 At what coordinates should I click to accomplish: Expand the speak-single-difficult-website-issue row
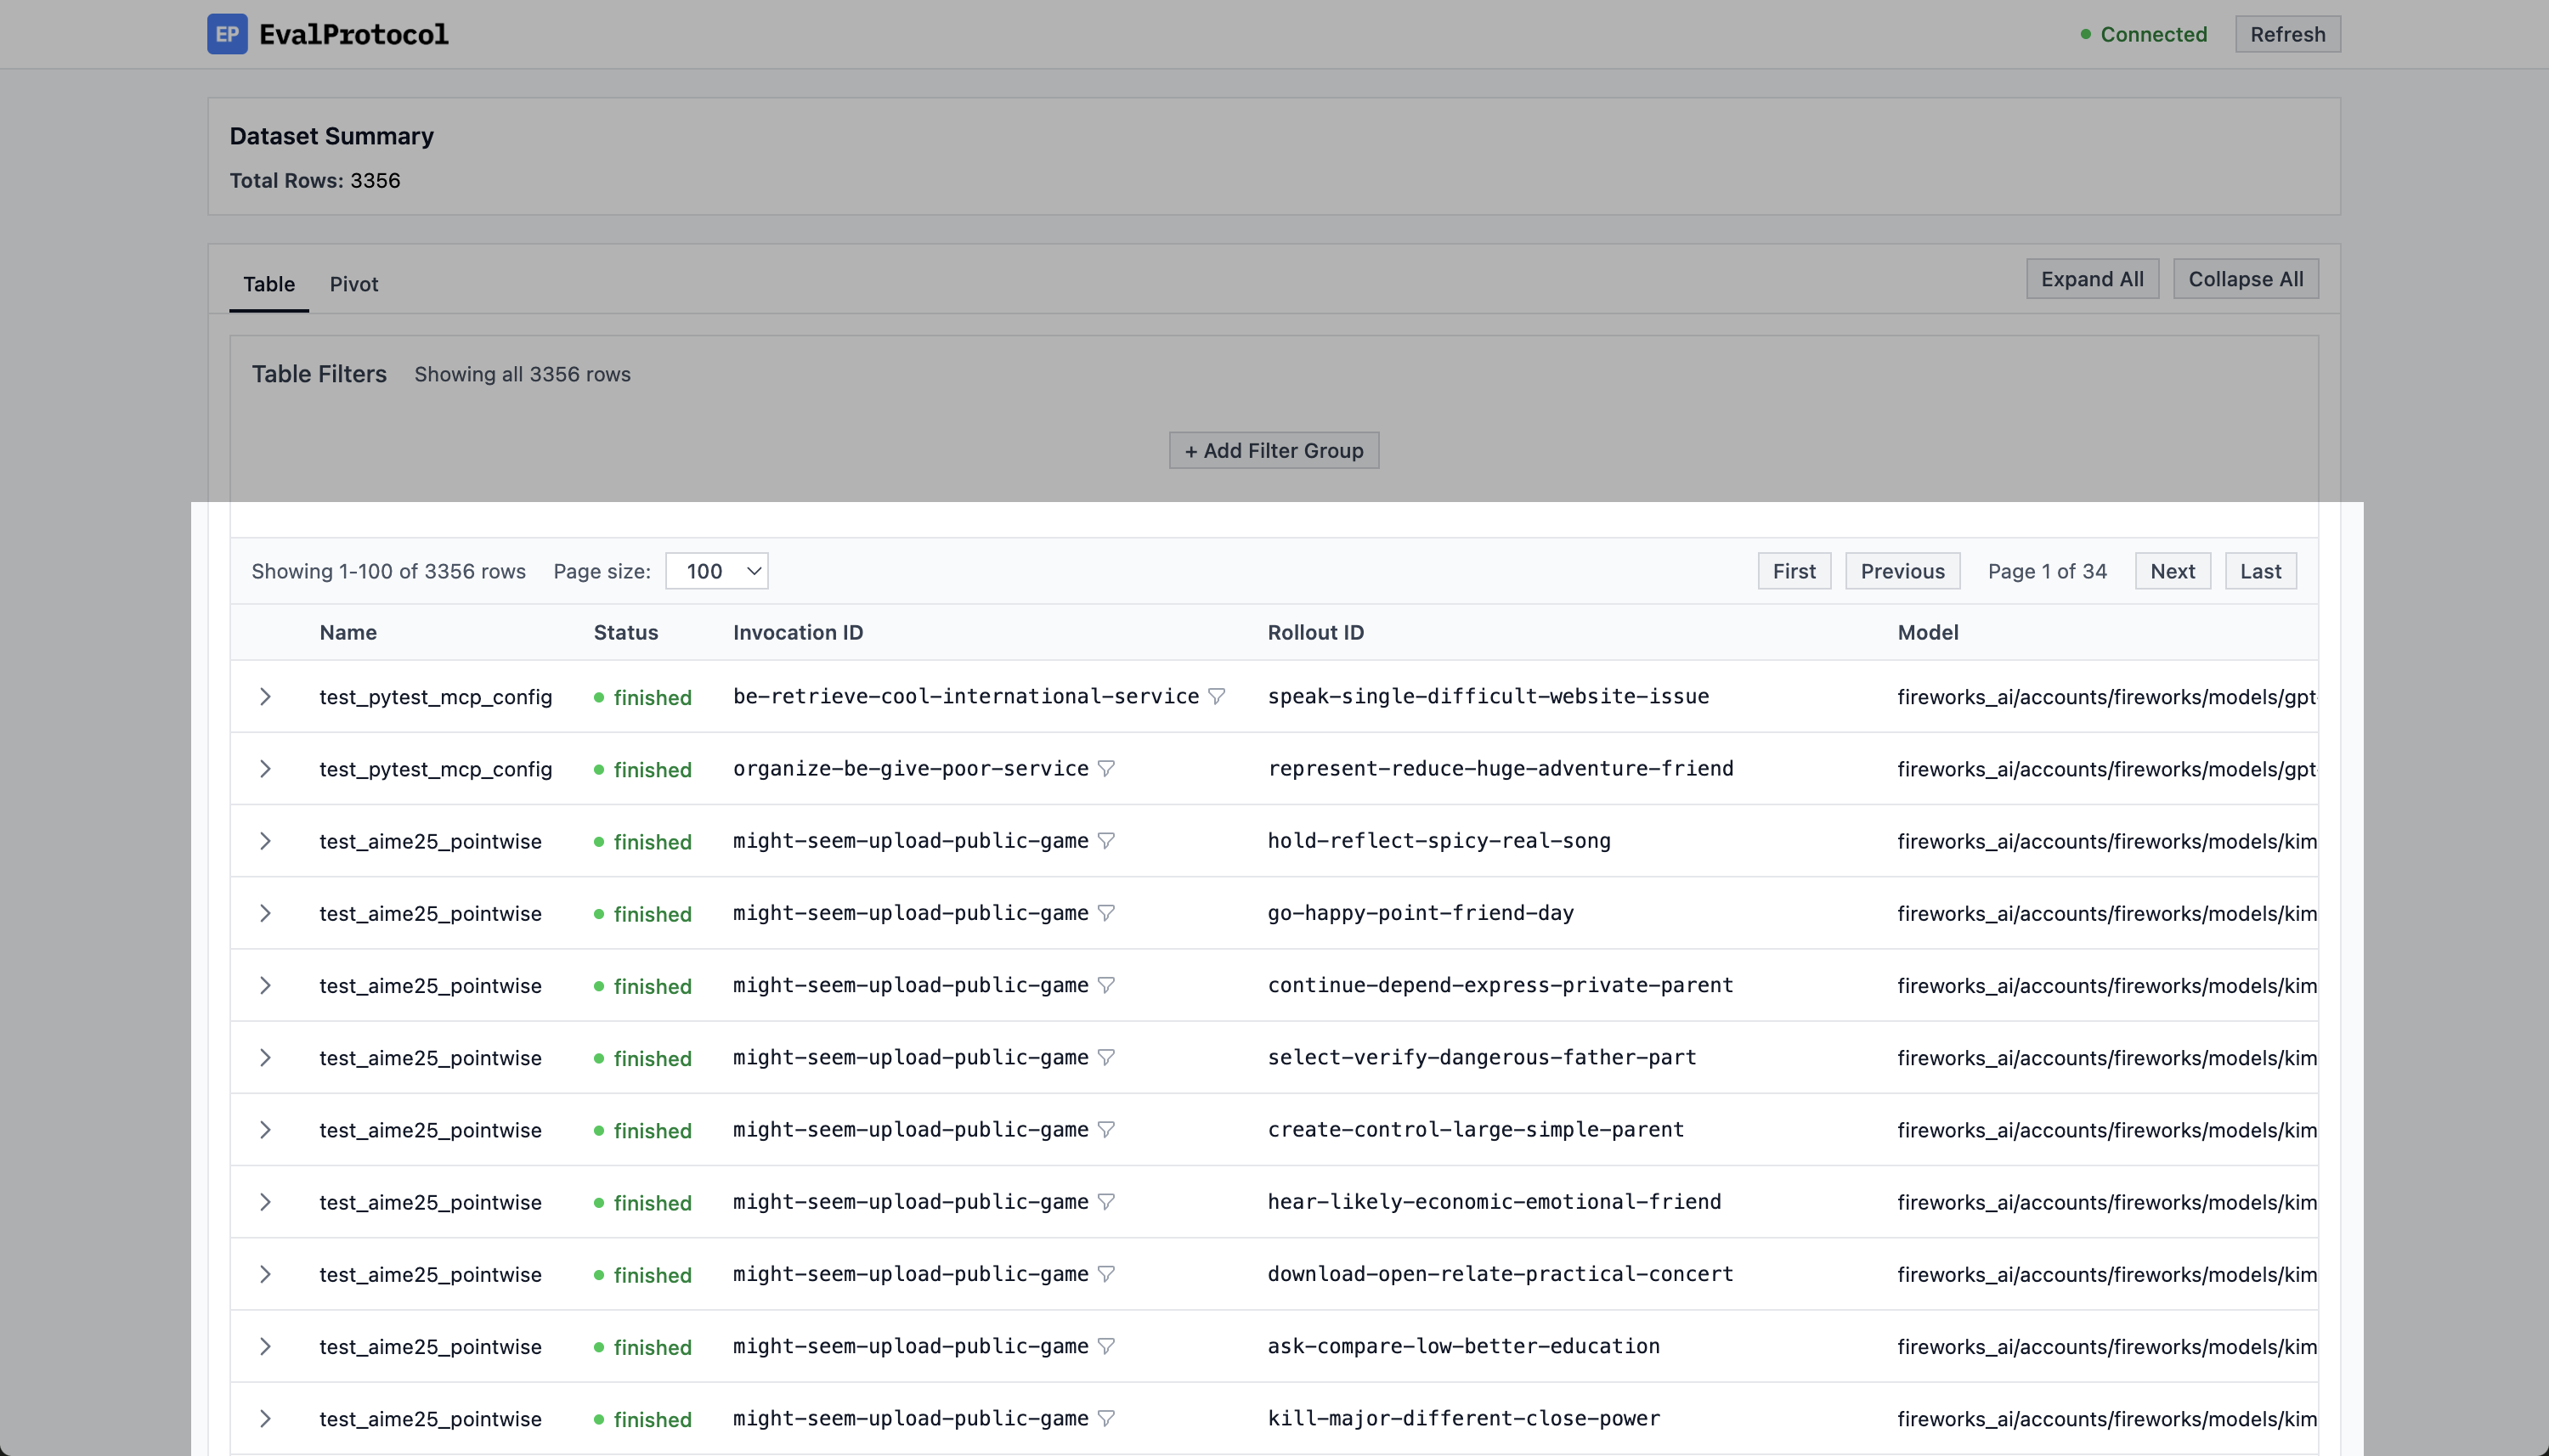click(265, 697)
